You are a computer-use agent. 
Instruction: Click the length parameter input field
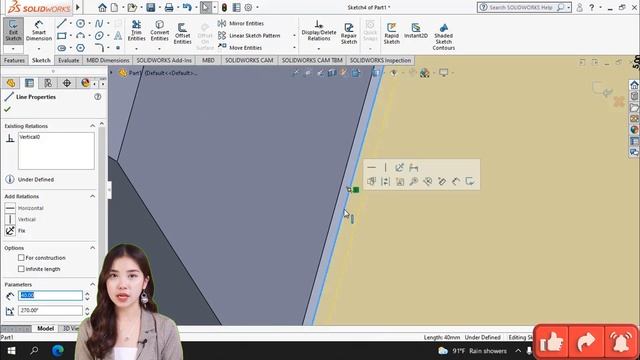[x=50, y=295]
